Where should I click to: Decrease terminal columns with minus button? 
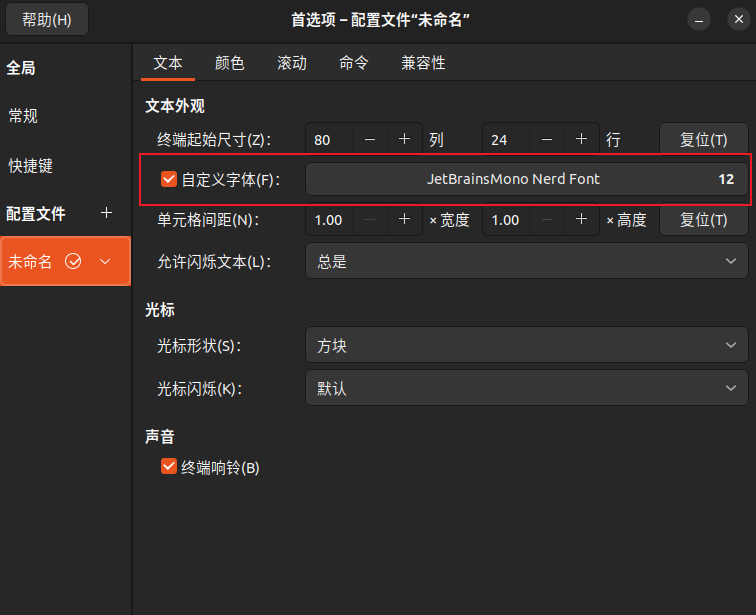tap(370, 140)
